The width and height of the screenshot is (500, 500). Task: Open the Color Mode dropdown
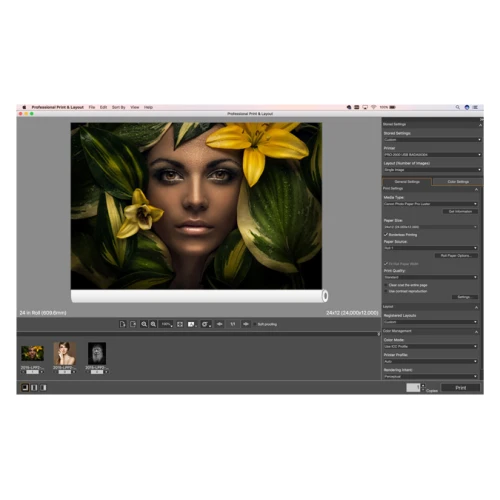(430, 346)
